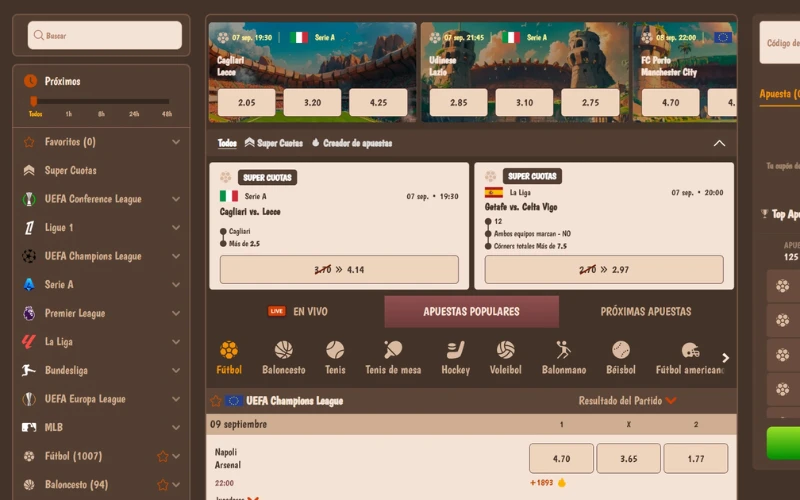The height and width of the screenshot is (500, 800).
Task: Expand the La Liga chevron
Action: coord(176,342)
